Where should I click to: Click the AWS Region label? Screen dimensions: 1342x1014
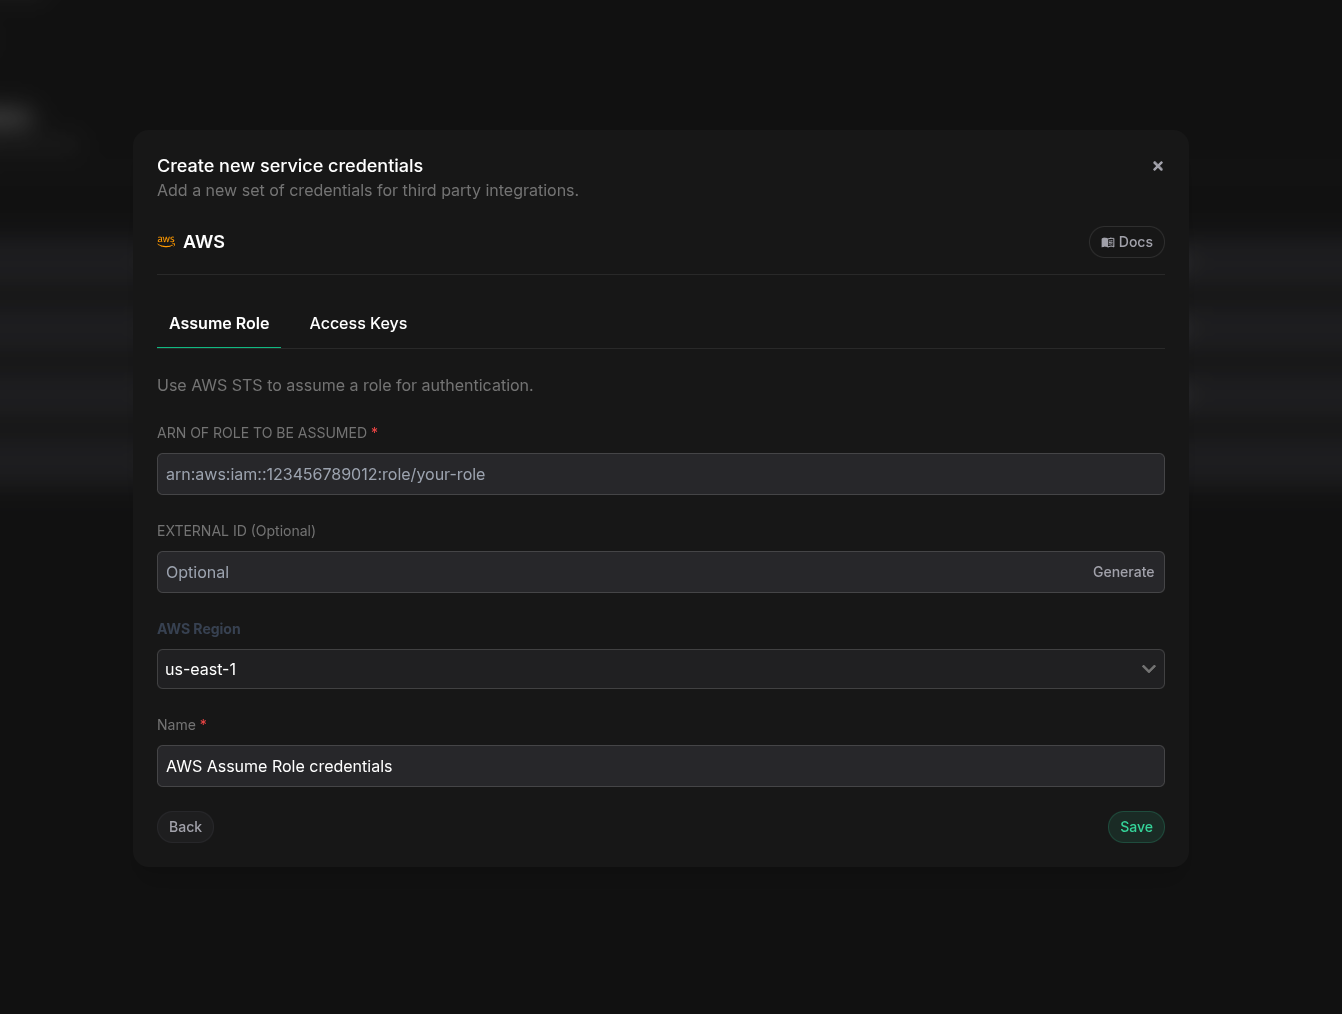pos(198,629)
